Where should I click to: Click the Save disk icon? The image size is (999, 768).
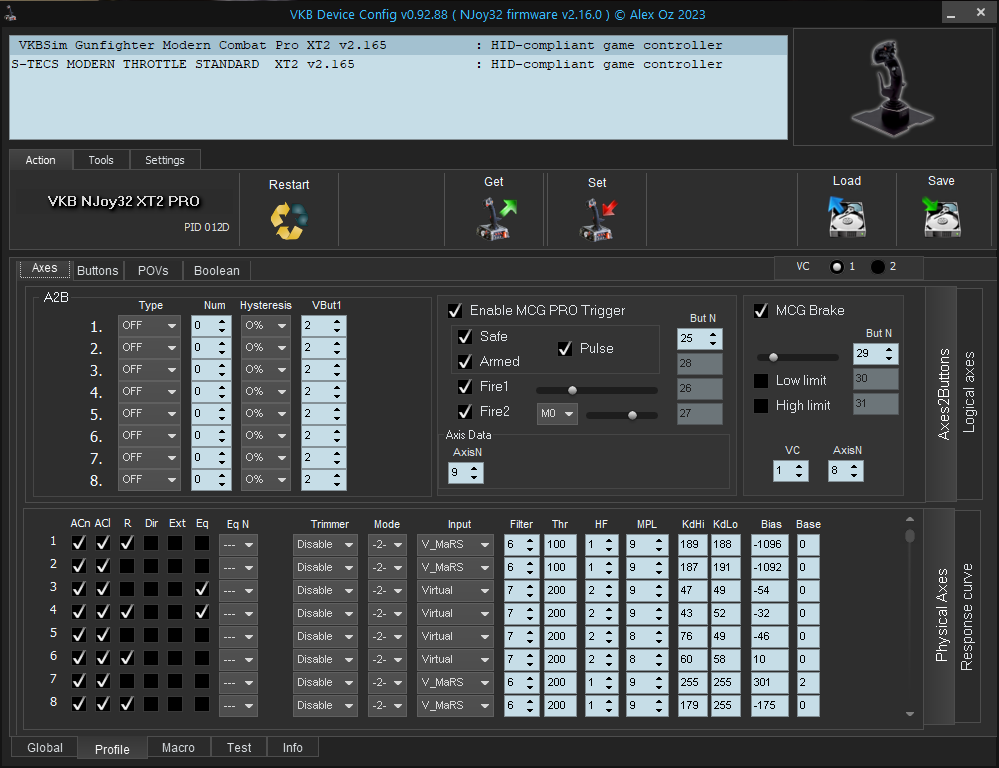click(x=941, y=217)
